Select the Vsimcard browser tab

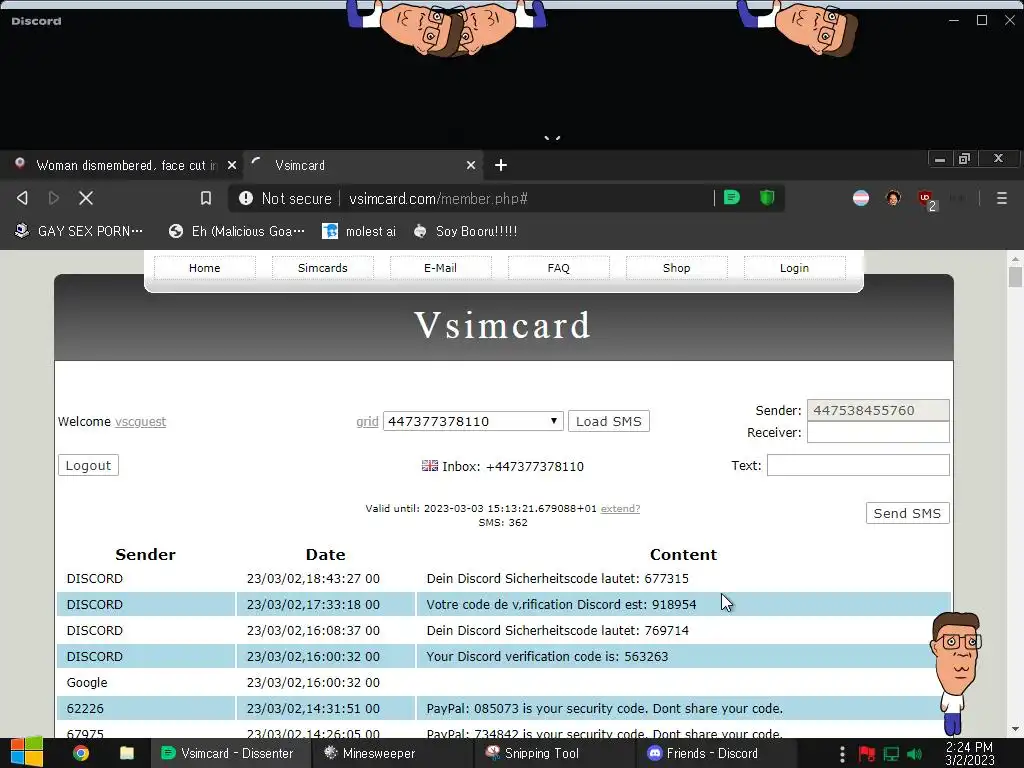click(x=364, y=165)
